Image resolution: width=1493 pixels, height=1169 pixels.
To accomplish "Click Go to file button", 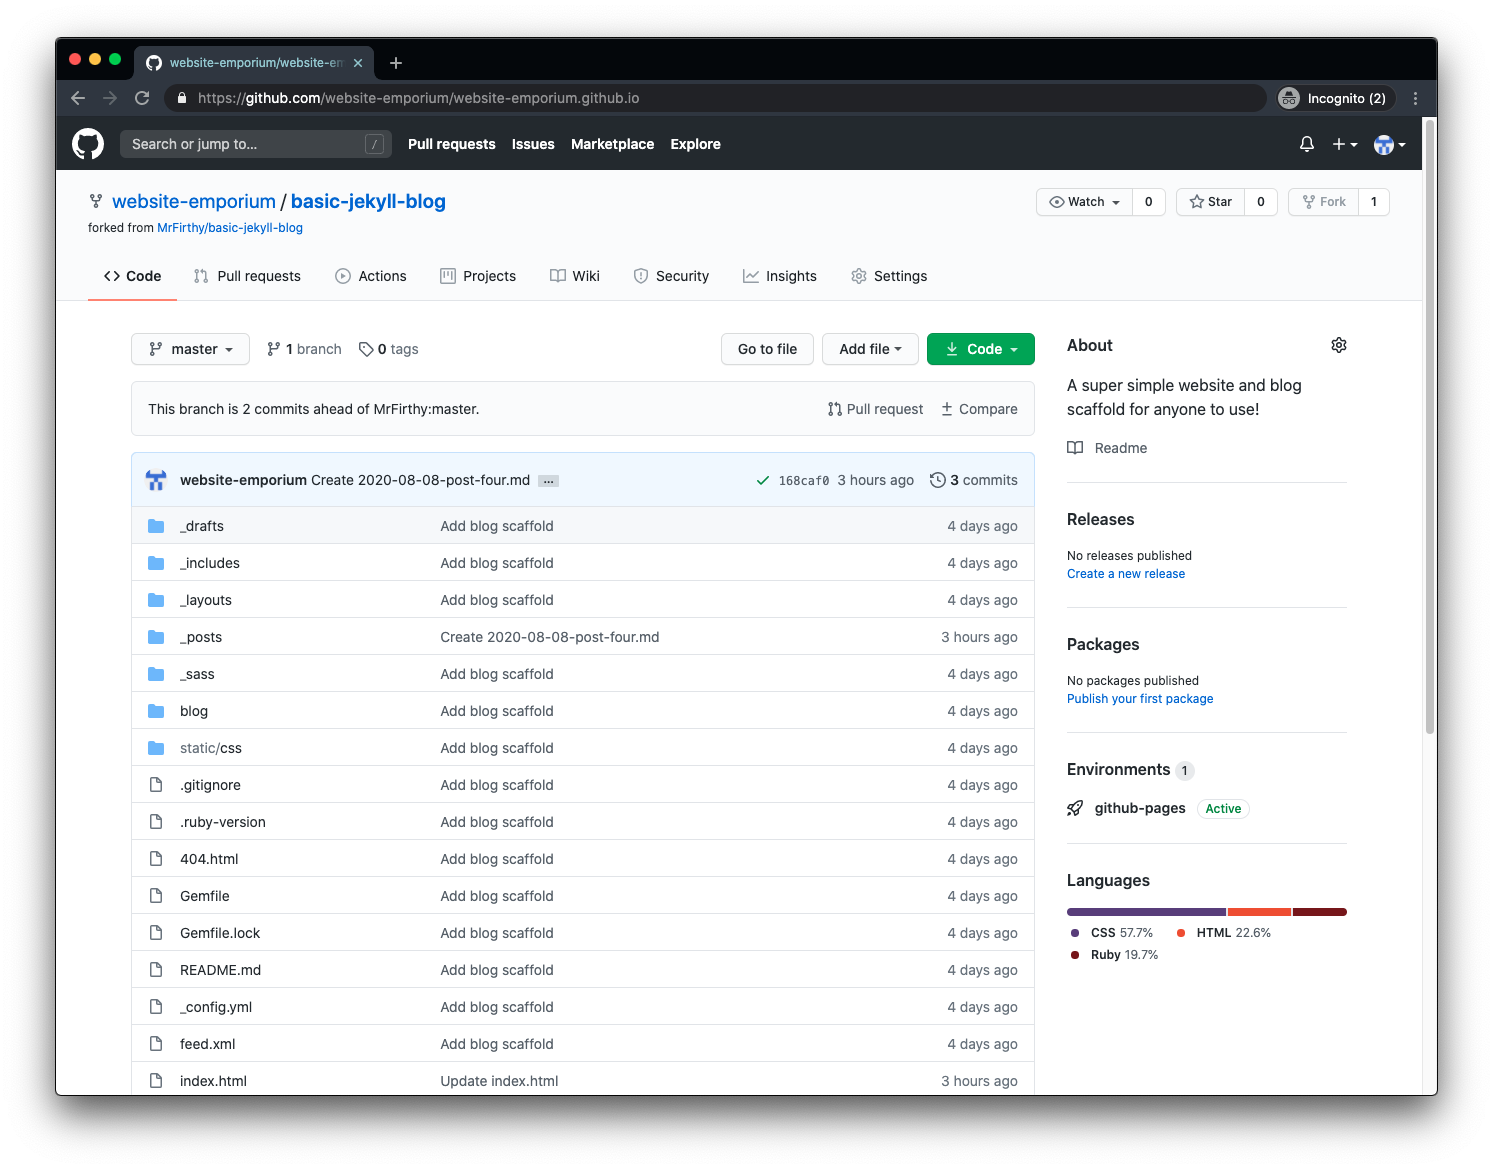I will pos(767,349).
